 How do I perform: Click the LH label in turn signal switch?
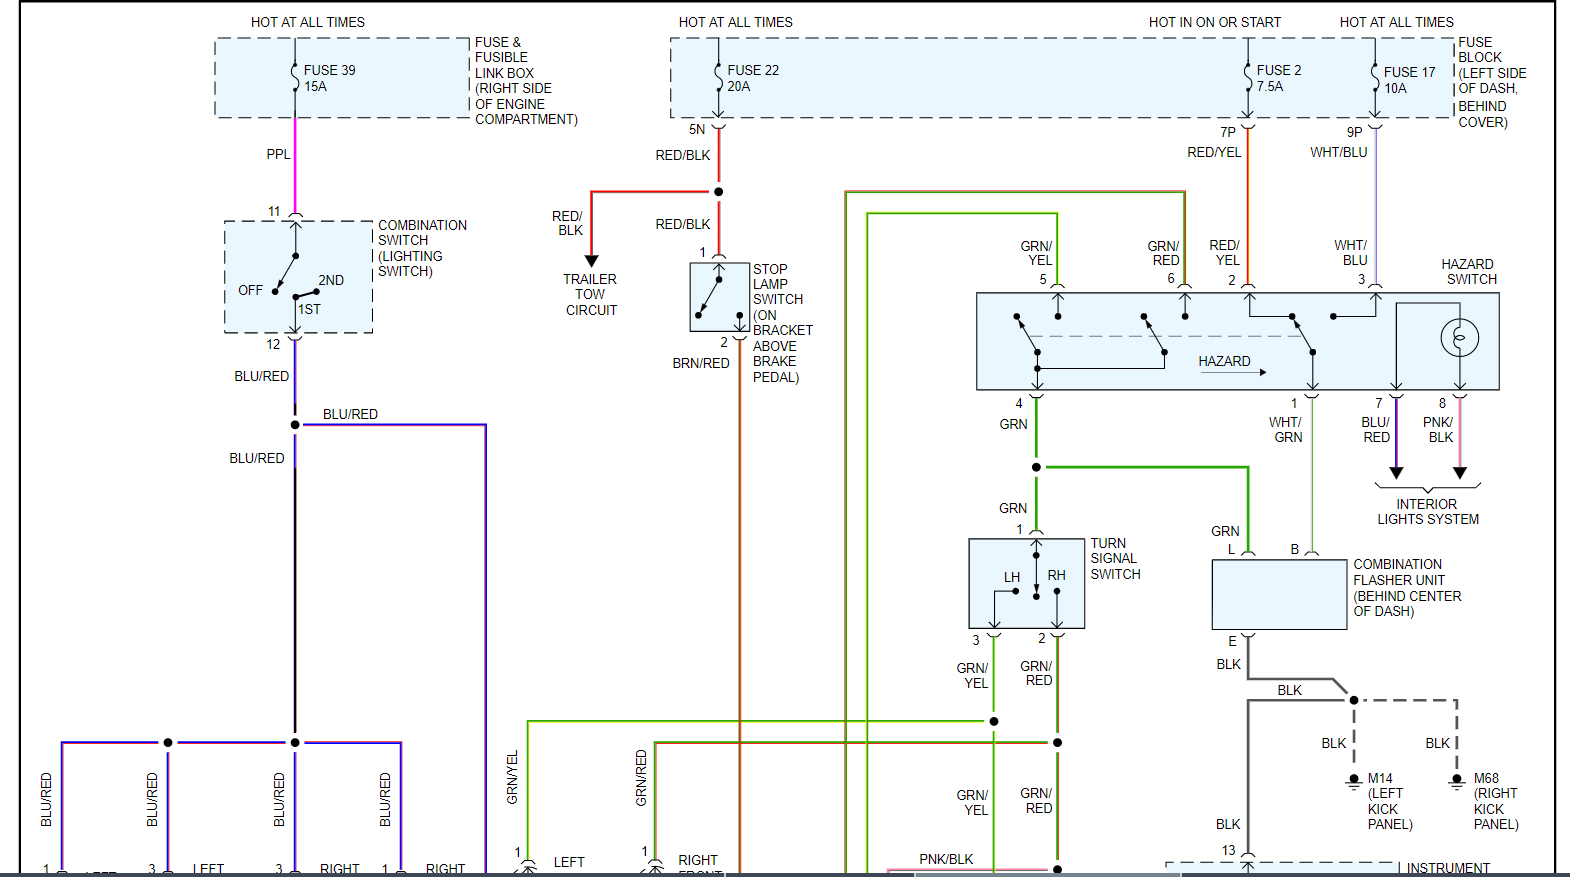click(x=1012, y=577)
